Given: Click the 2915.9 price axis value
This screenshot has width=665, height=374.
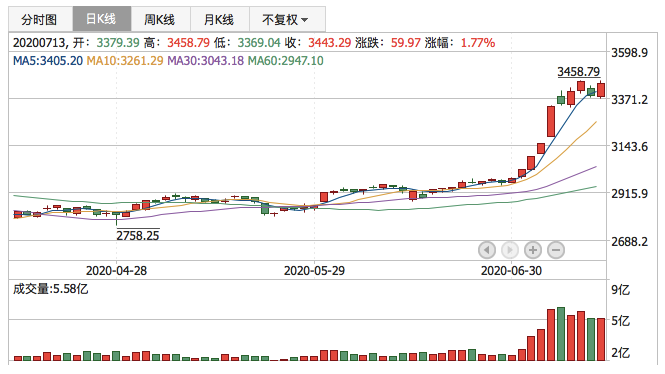Looking at the screenshot, I should coord(629,194).
